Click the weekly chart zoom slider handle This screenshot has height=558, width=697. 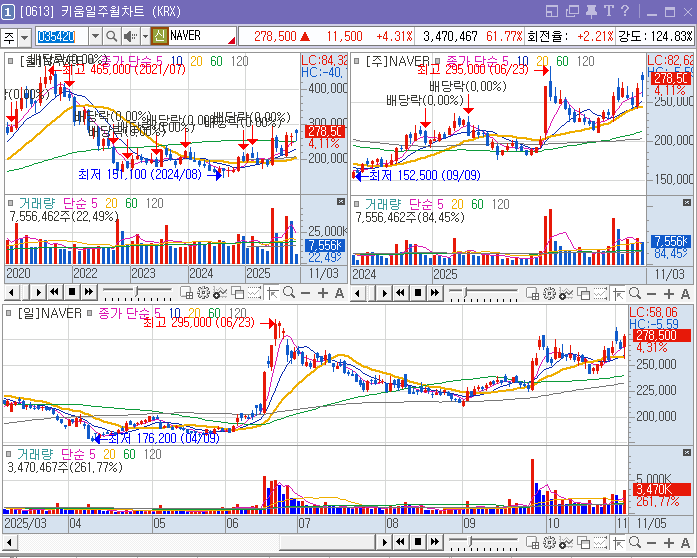pyautogui.click(x=465, y=293)
